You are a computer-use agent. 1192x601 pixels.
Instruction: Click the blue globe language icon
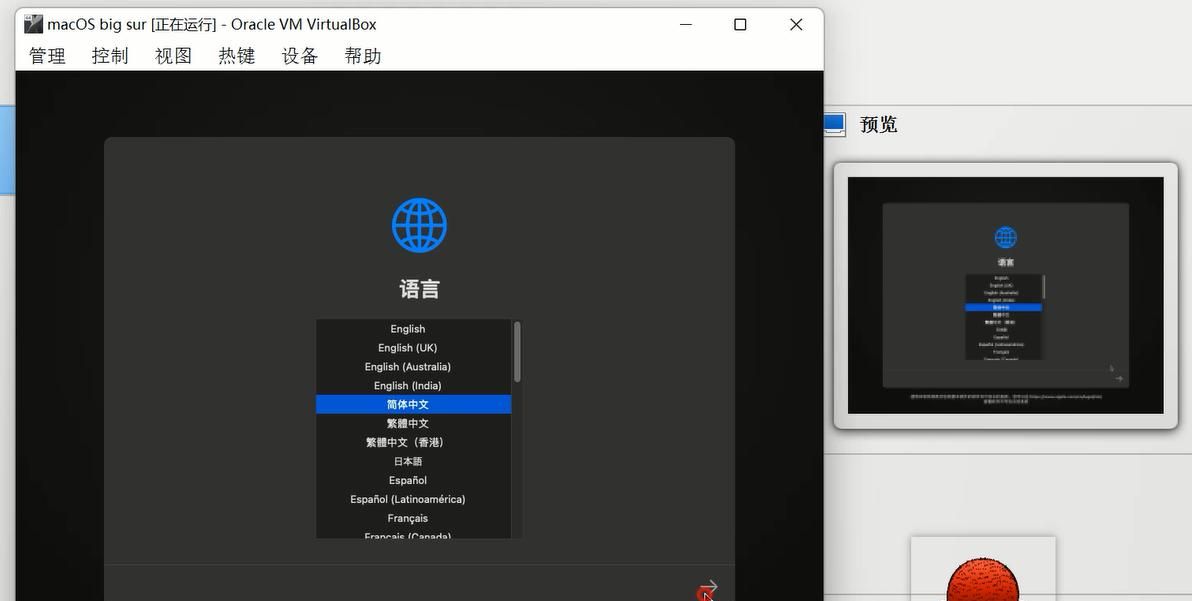coord(419,225)
